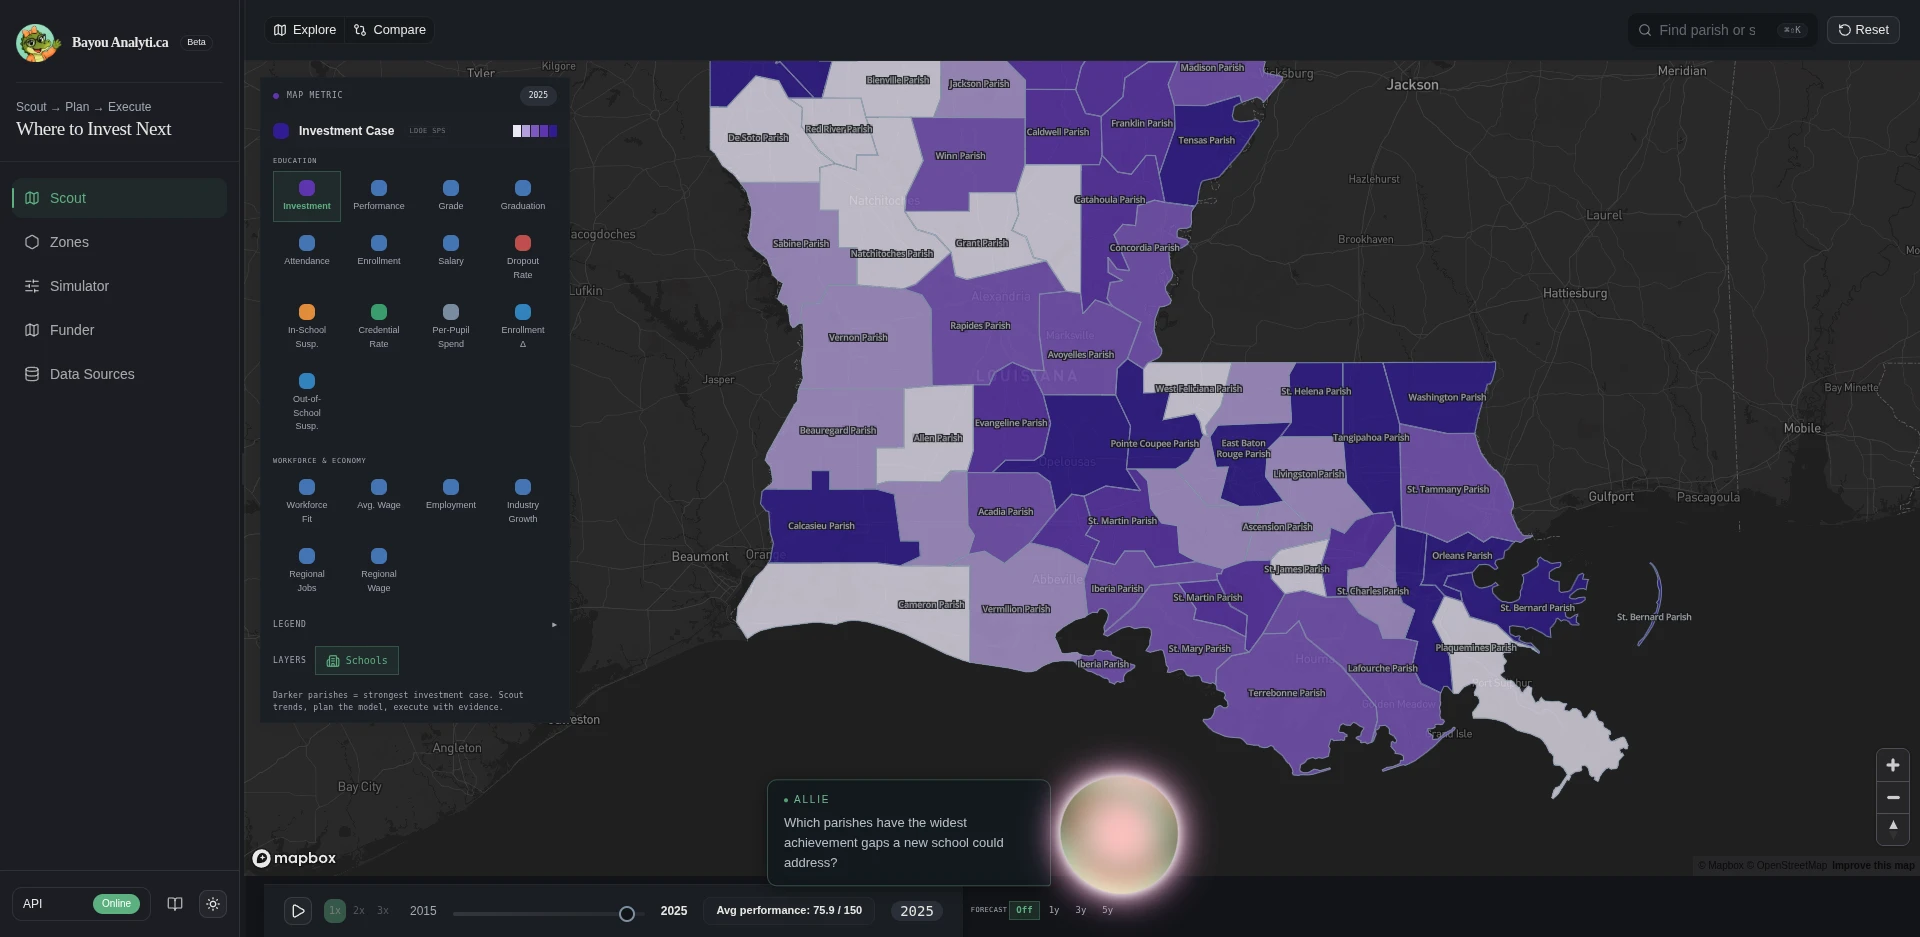
Task: Switch to the Compare tab
Action: [389, 30]
